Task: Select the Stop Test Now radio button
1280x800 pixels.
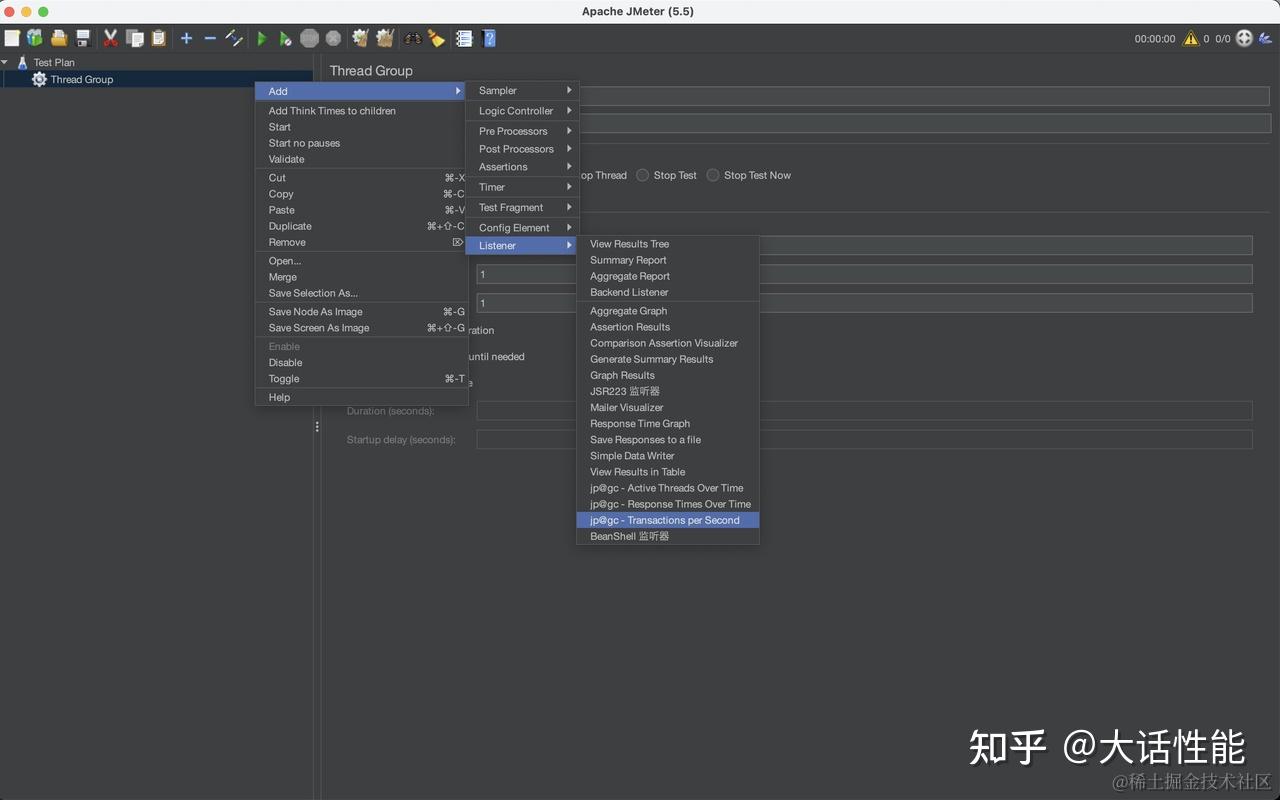Action: [x=713, y=175]
